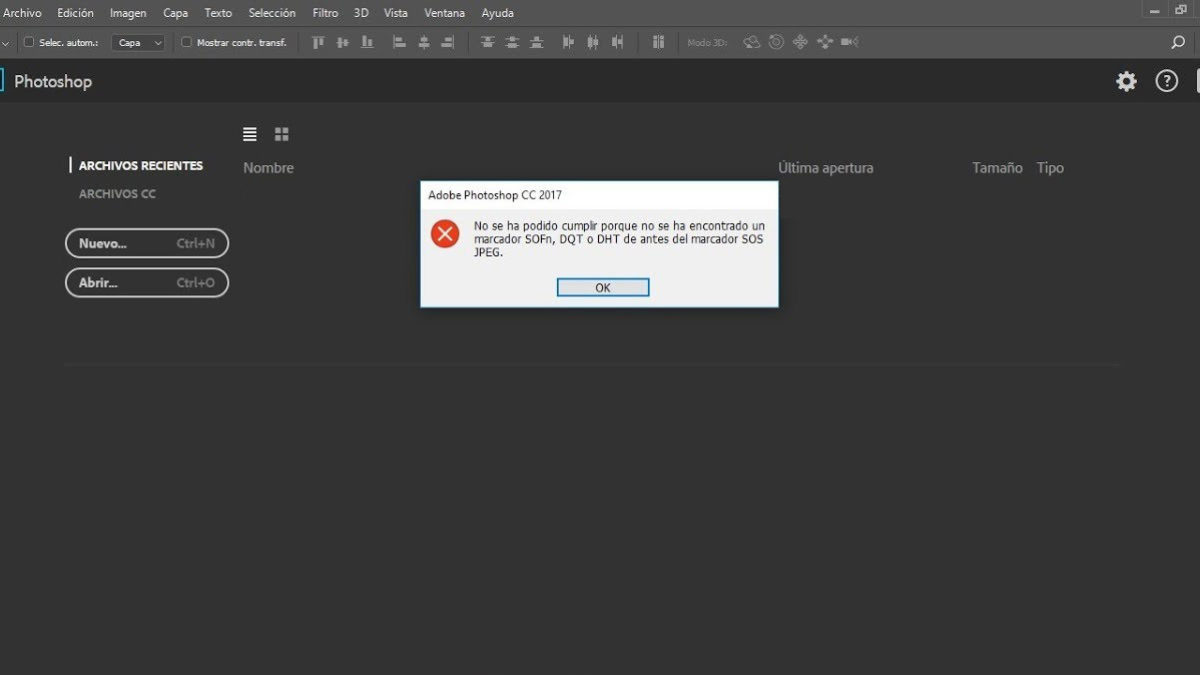
Task: Select the 3D video camera zoom mode
Action: [850, 42]
